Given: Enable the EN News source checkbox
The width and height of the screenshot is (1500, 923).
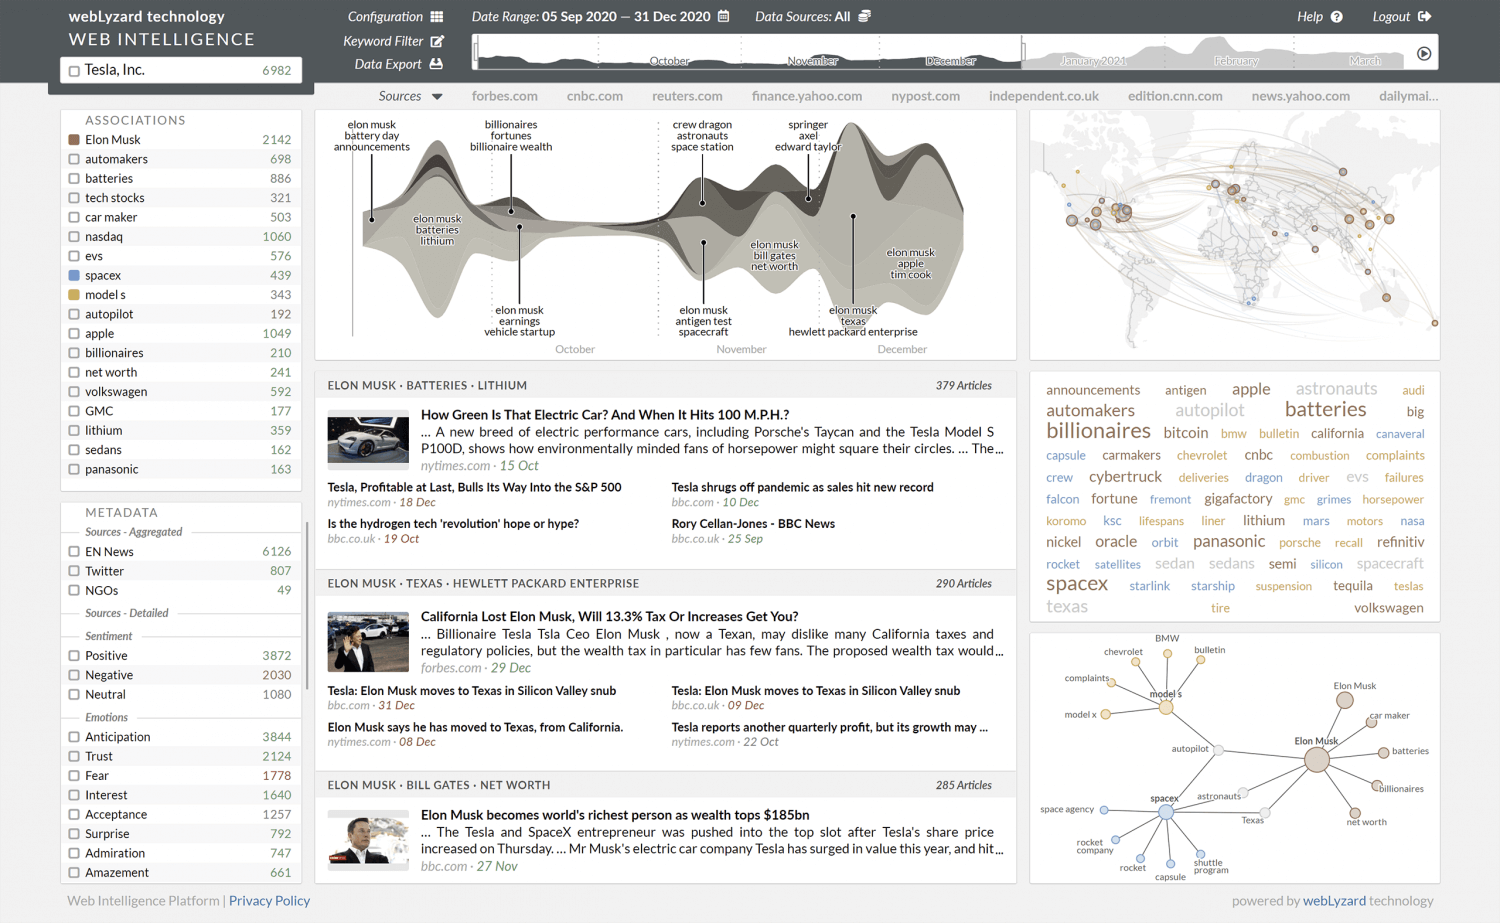Looking at the screenshot, I should coord(74,552).
